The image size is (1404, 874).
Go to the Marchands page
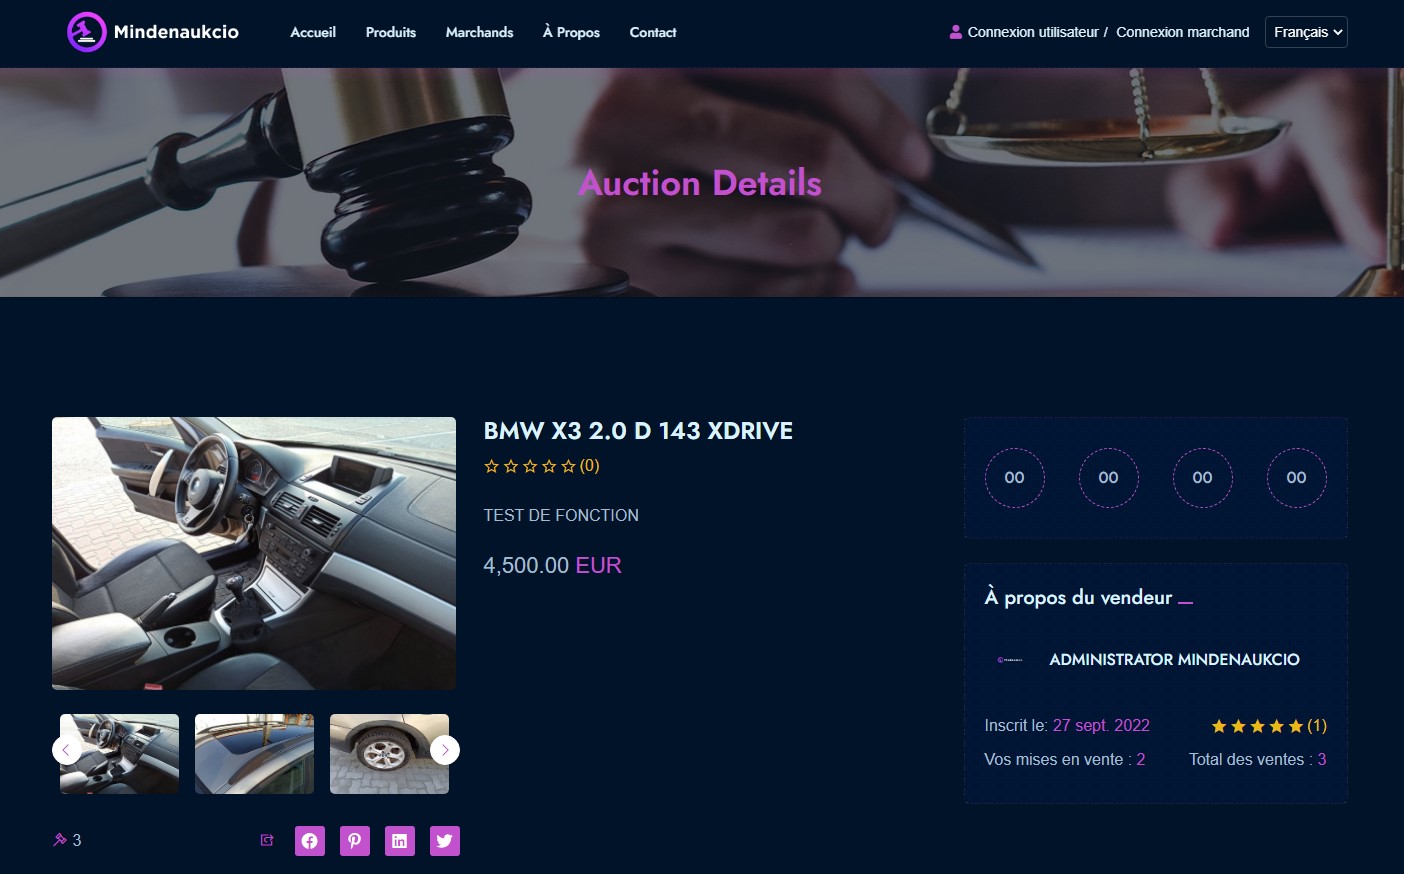[x=479, y=32]
